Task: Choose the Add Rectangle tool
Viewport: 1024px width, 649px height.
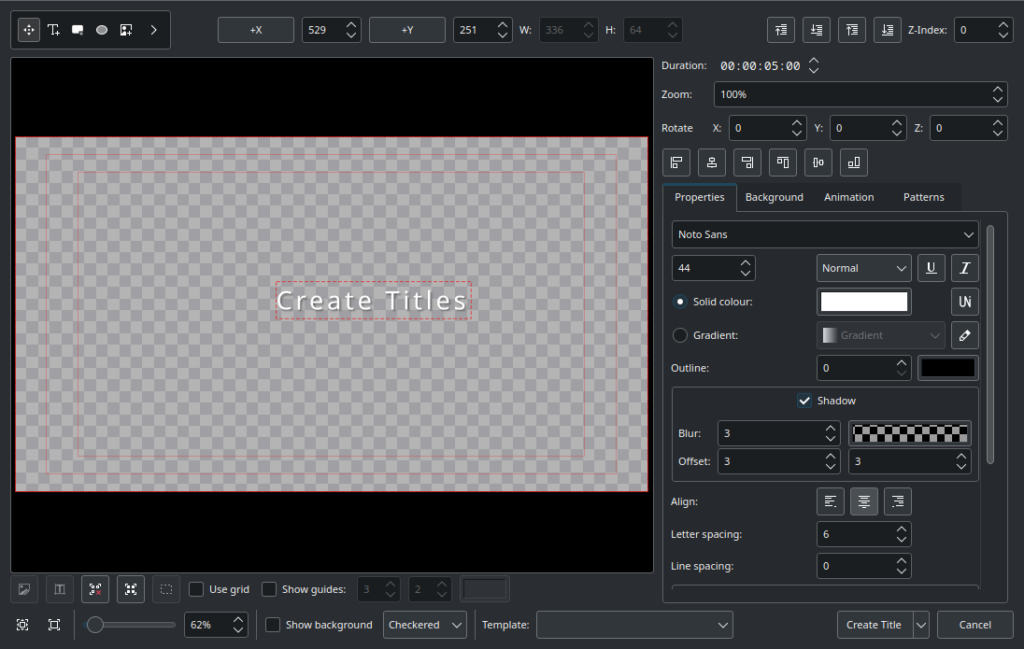Action: (x=78, y=30)
